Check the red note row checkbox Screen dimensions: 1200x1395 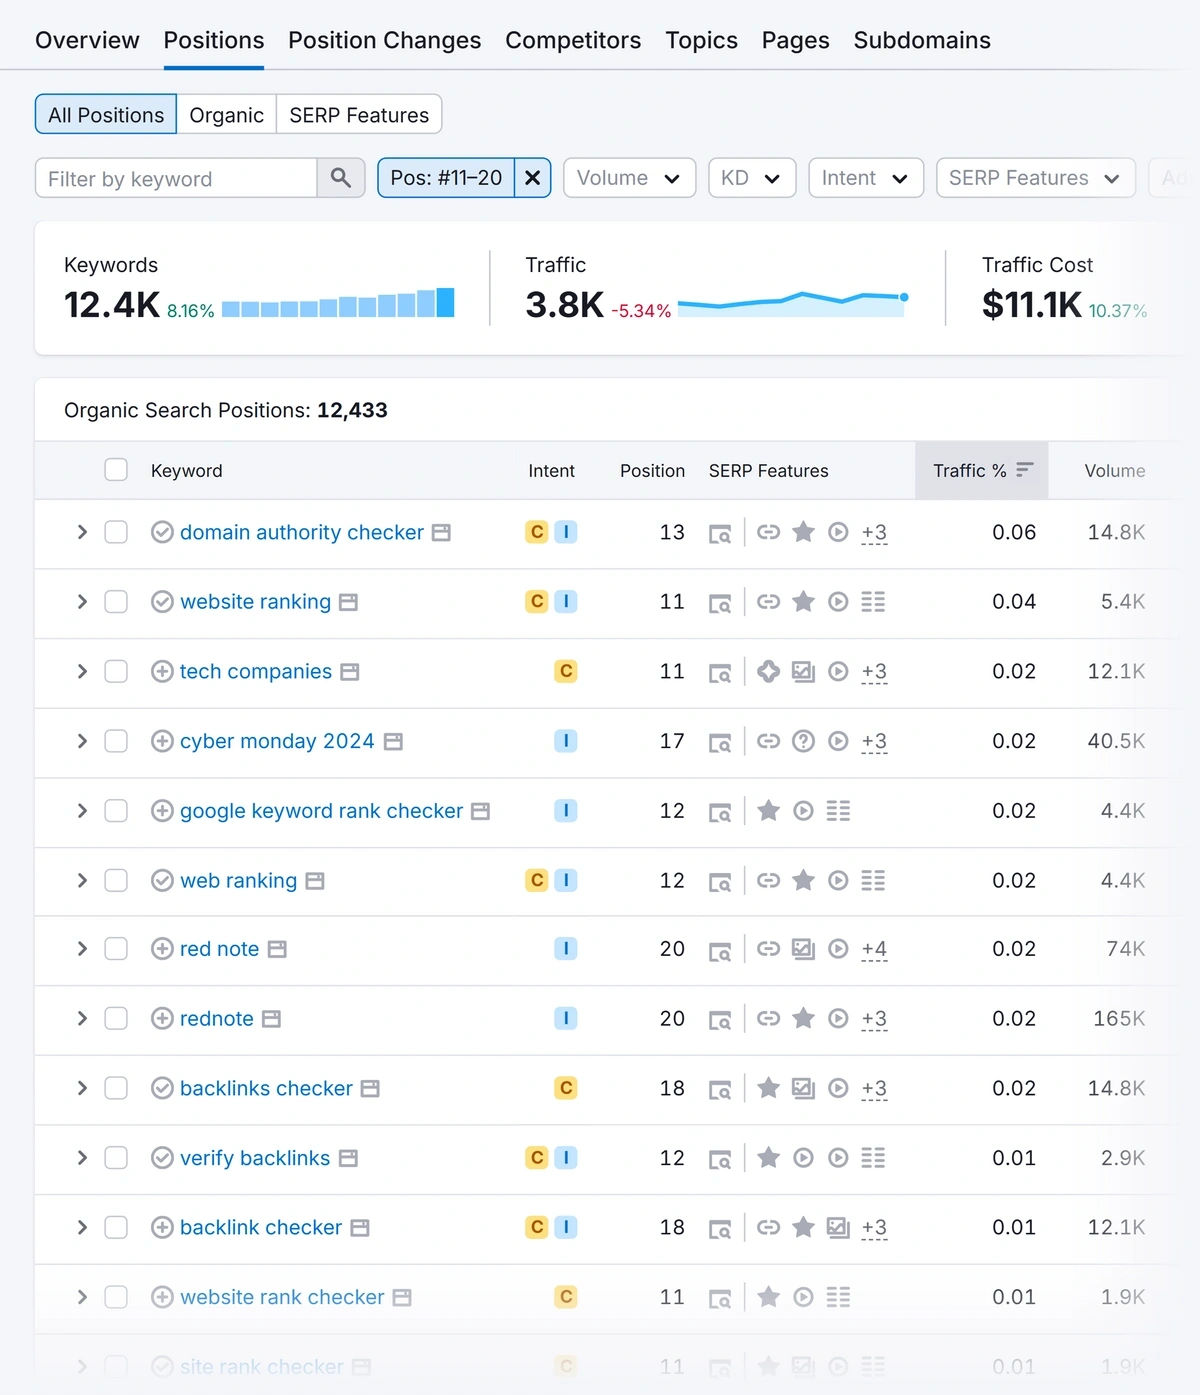click(116, 949)
